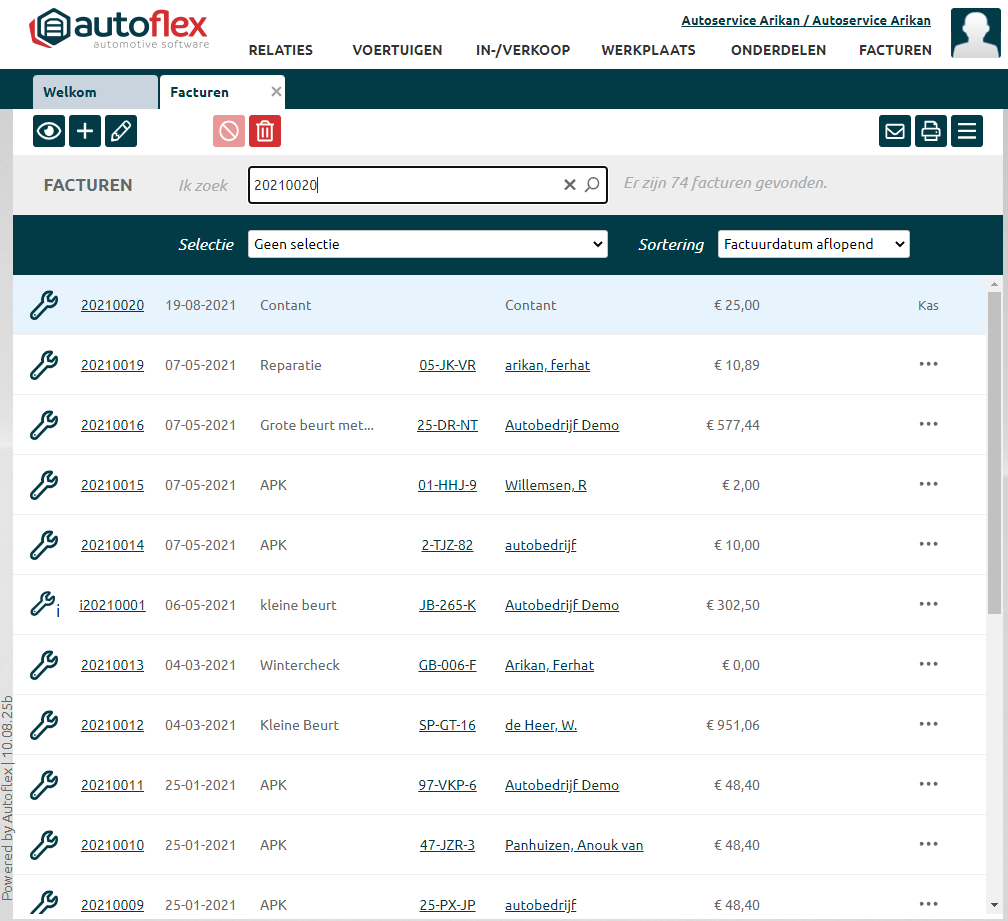Click the user profile avatar
1008x921 pixels.
[x=975, y=33]
